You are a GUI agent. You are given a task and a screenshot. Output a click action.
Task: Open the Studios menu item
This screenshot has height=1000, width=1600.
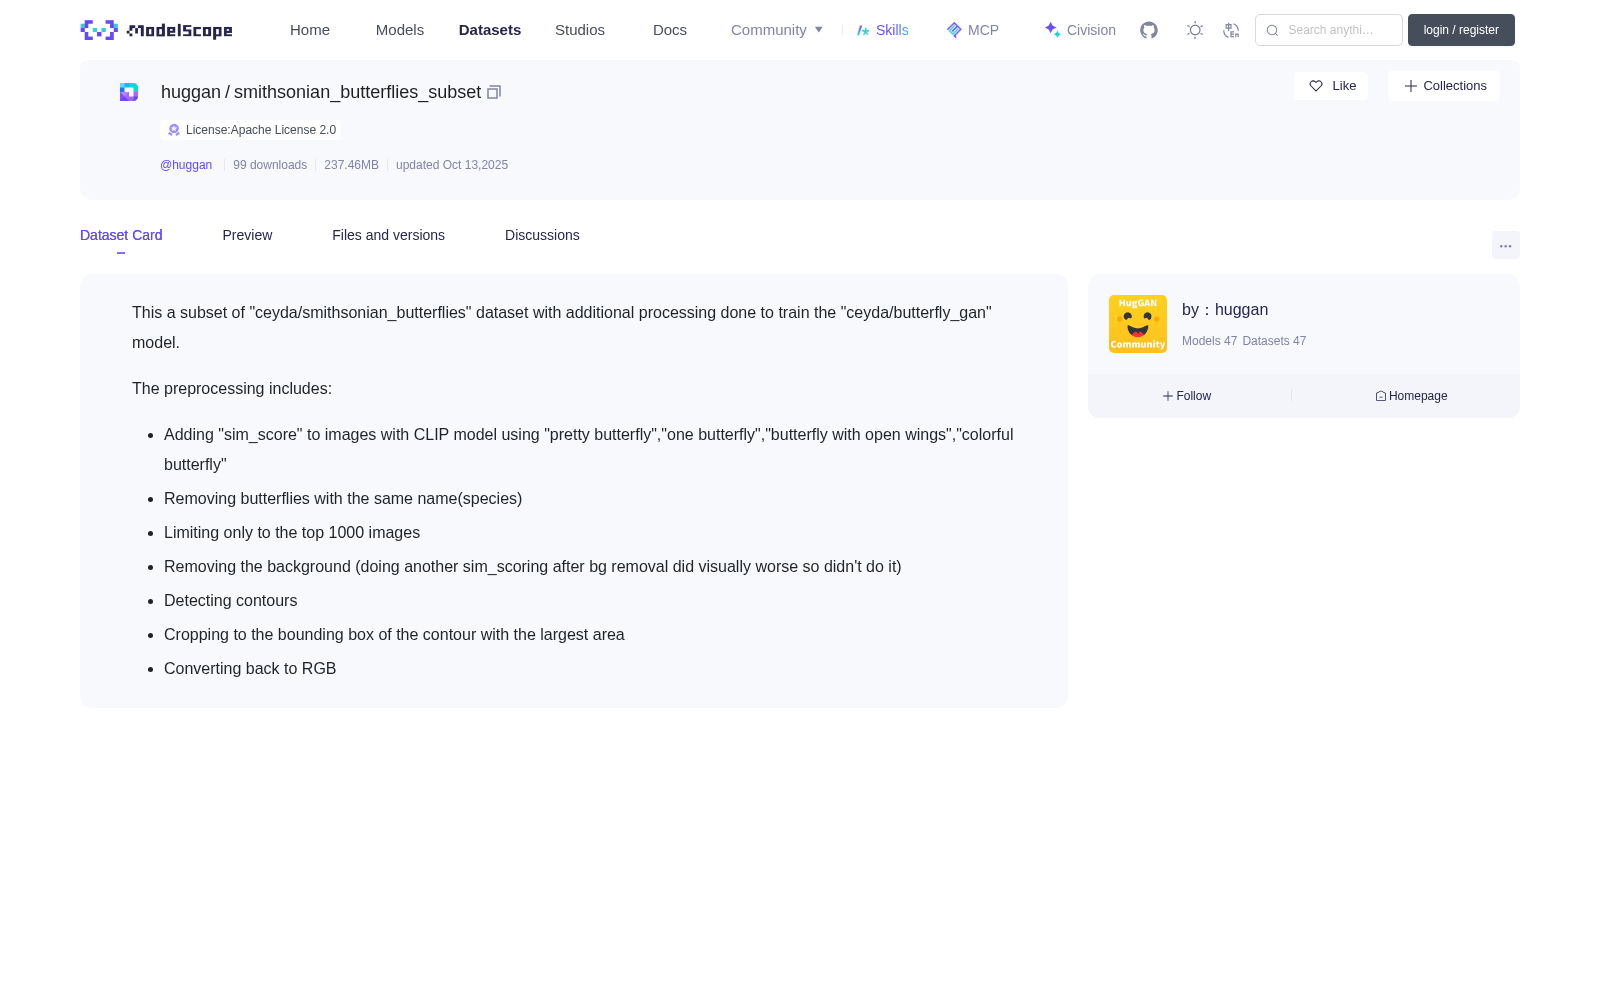tap(580, 30)
